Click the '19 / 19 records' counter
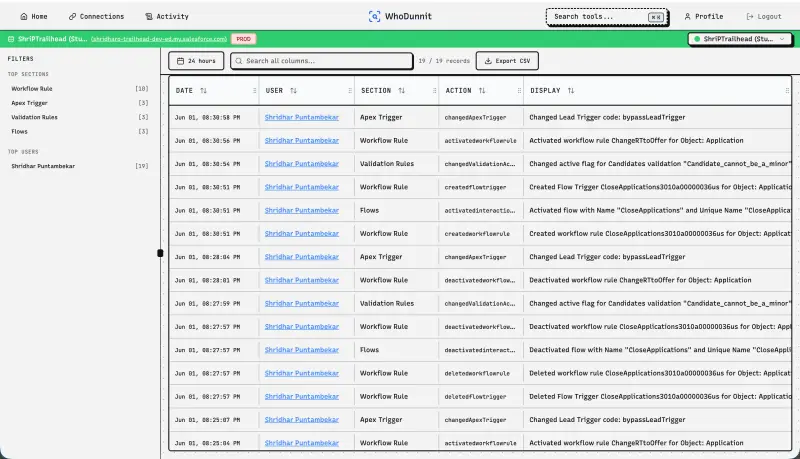Image resolution: width=800 pixels, height=459 pixels. [444, 61]
